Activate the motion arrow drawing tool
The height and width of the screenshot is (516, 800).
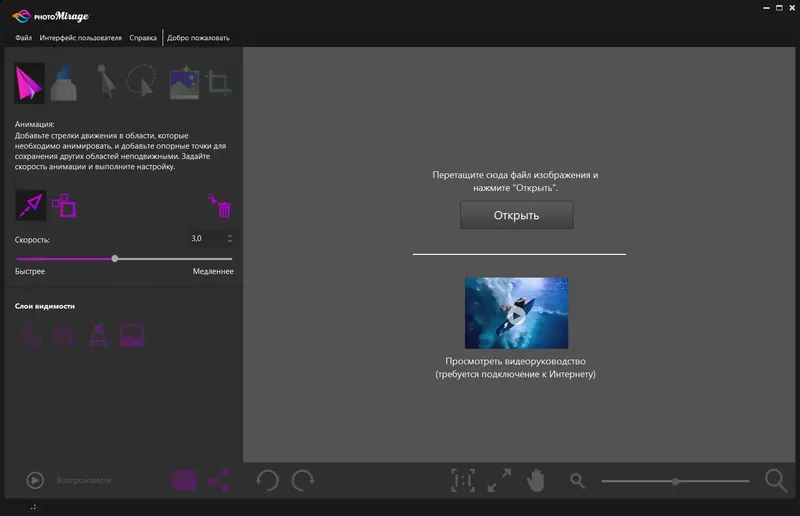(x=31, y=205)
